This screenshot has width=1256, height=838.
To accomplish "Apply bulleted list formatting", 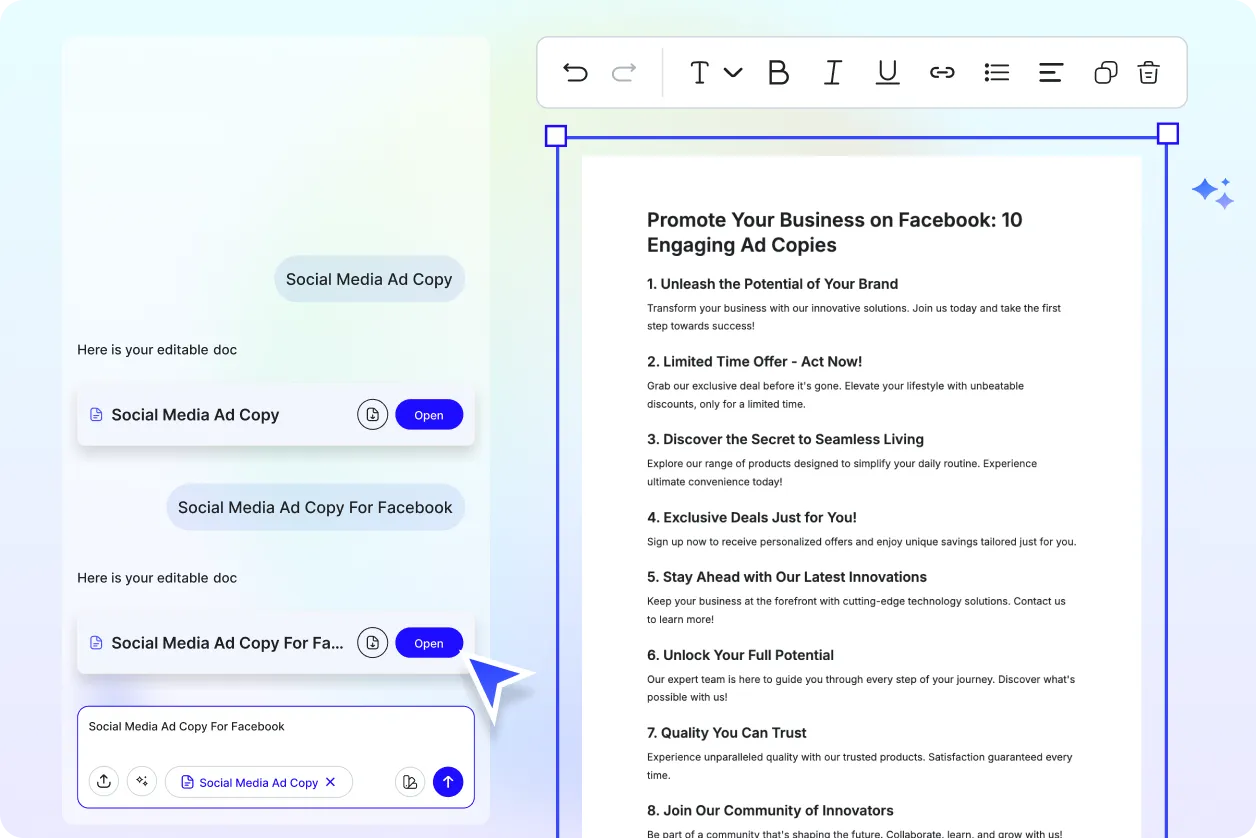I will [x=996, y=72].
